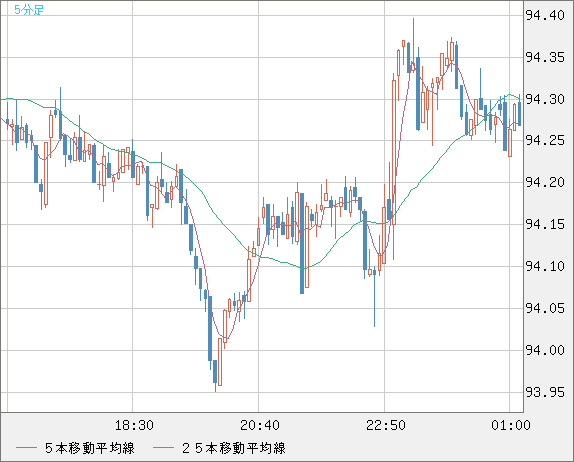
Task: Click the 94.00 price axis label
Action: [545, 350]
